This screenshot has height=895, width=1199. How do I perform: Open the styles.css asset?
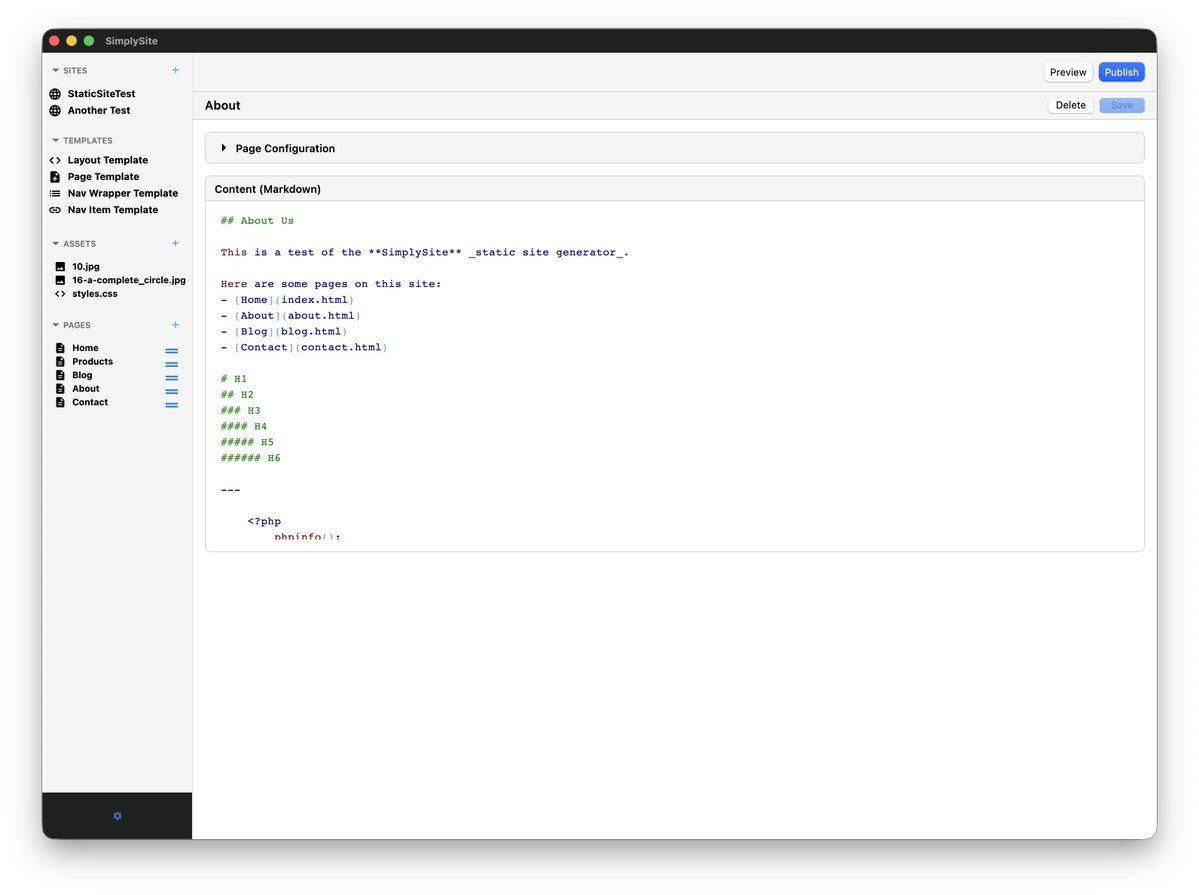pyautogui.click(x=95, y=294)
